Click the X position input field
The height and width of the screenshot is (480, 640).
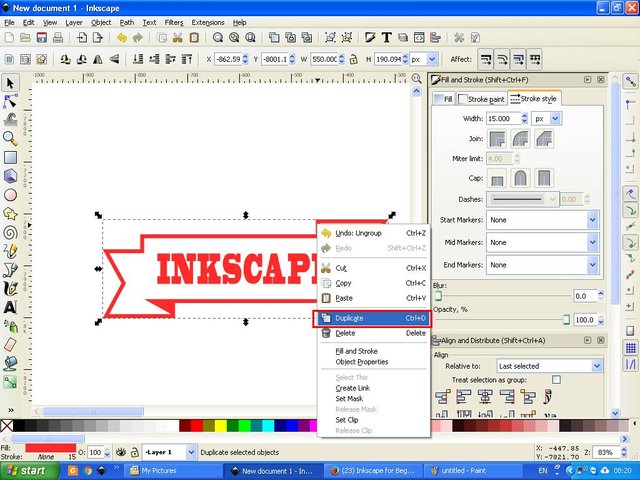pyautogui.click(x=228, y=60)
